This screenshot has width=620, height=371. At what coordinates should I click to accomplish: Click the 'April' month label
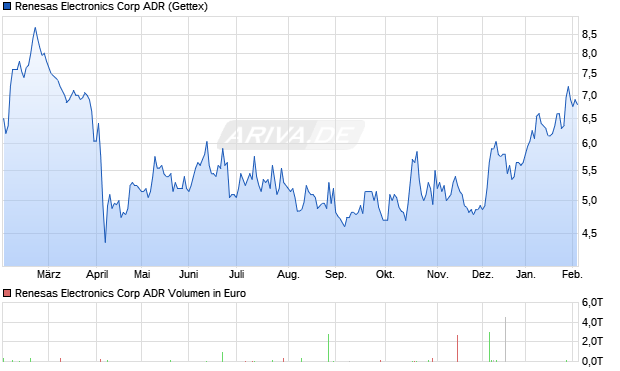[x=97, y=274]
